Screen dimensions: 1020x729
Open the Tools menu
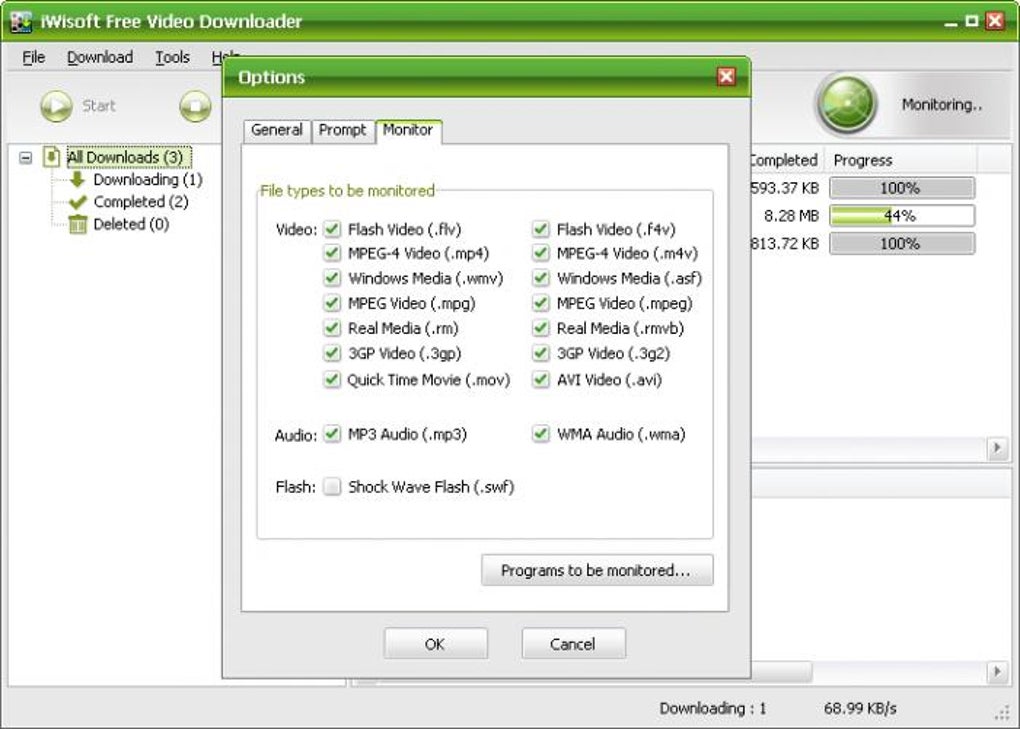(x=172, y=57)
